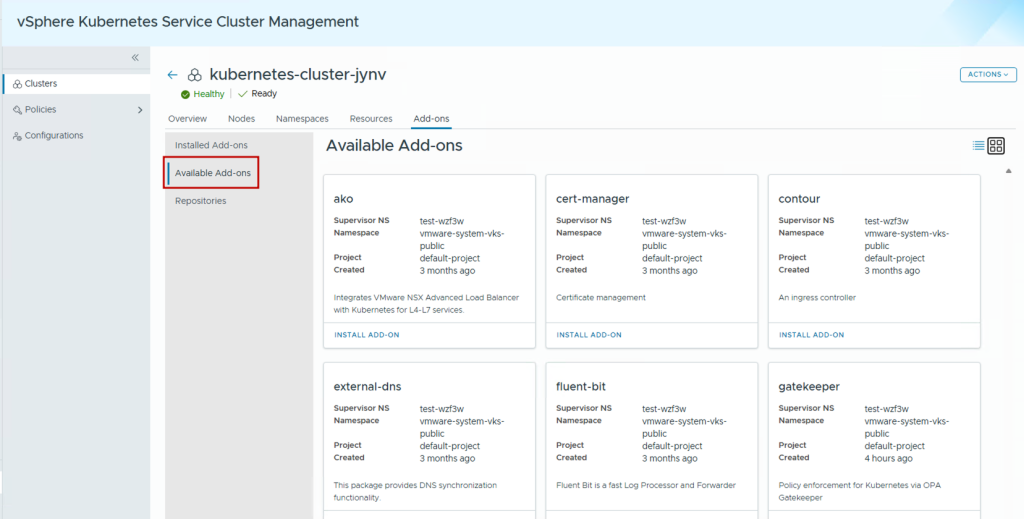Open the ACTIONS dropdown
The height and width of the screenshot is (519, 1024).
tap(988, 74)
